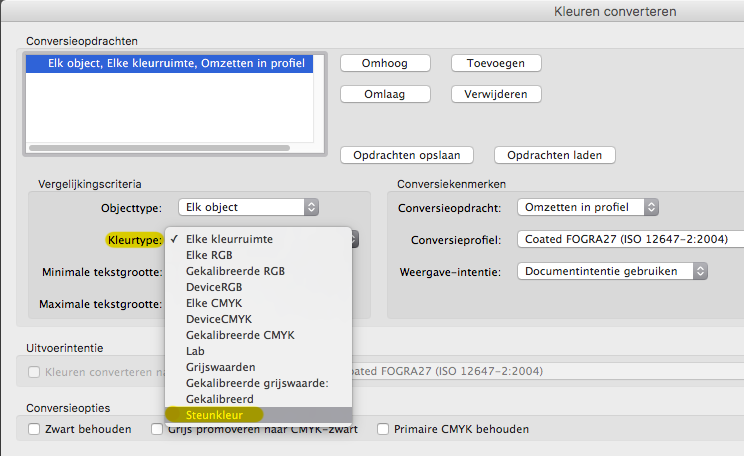Select Steunkleur from the color type list
744x456 pixels.
pyautogui.click(x=214, y=413)
